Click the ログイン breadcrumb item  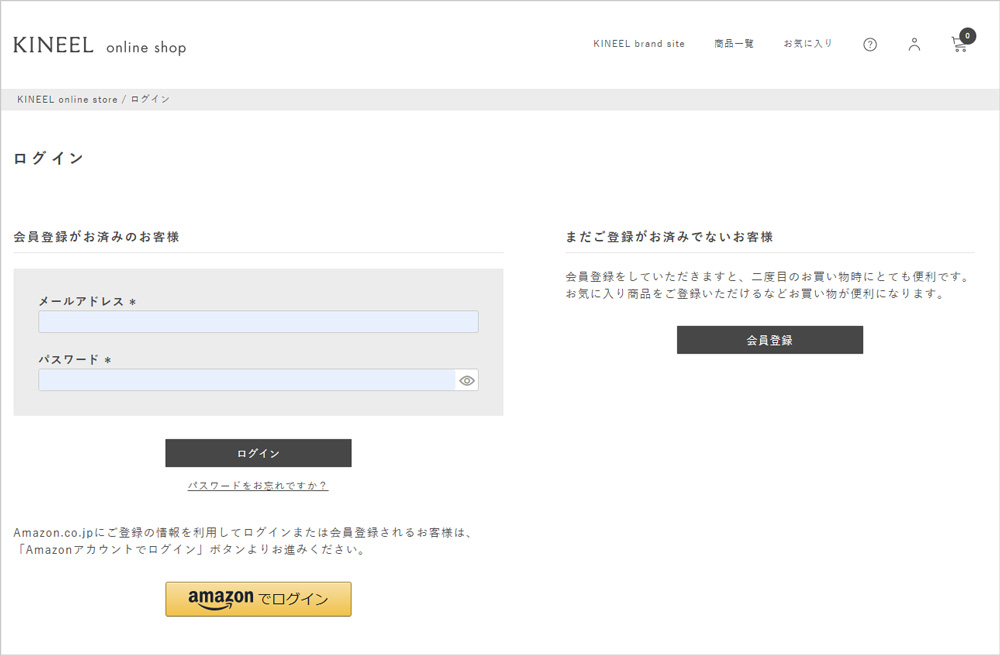150,100
